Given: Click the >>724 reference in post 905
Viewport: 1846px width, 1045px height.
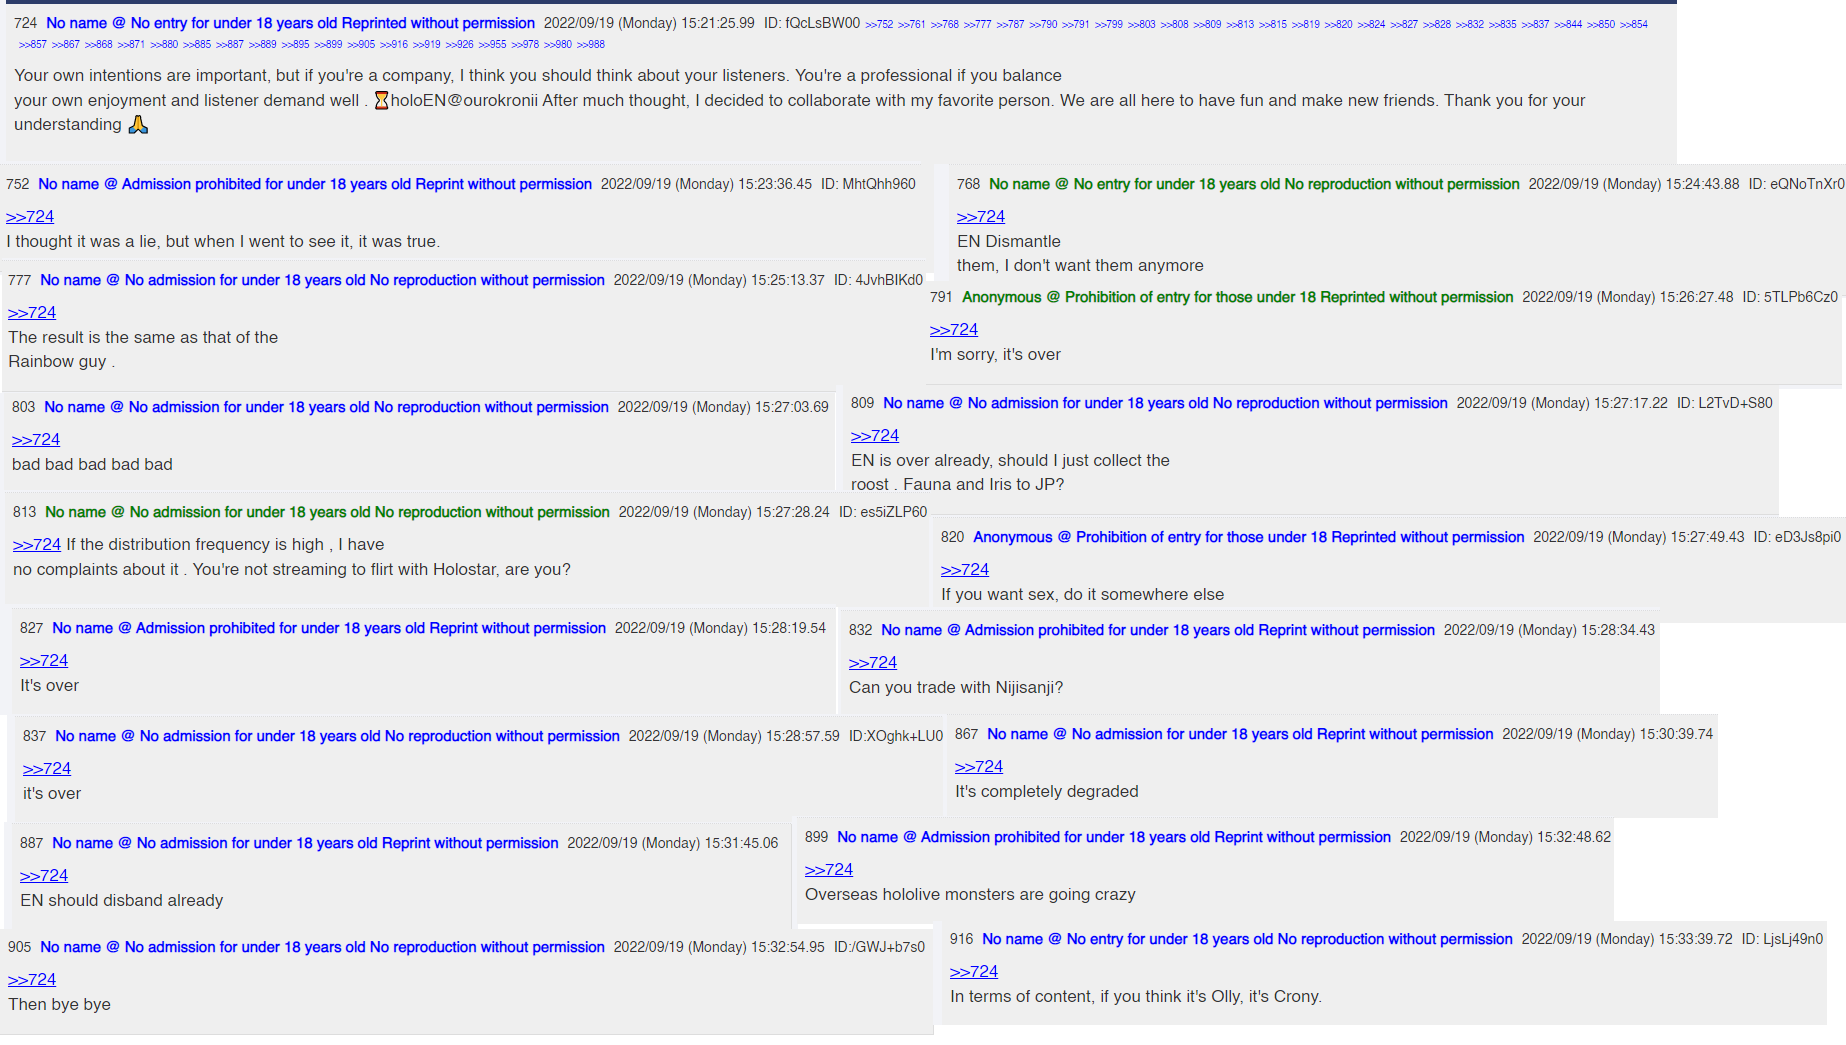Looking at the screenshot, I should pos(32,979).
